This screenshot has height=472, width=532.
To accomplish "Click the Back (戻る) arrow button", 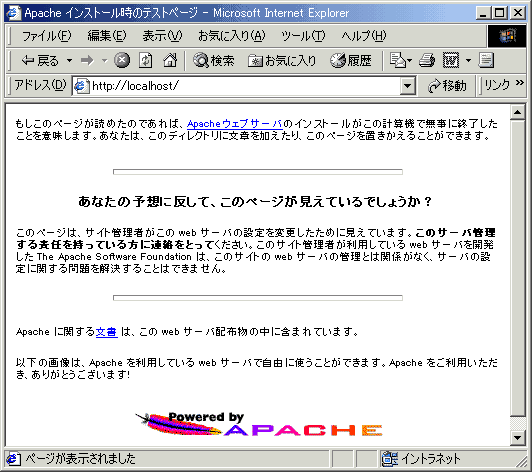I will pyautogui.click(x=40, y=61).
